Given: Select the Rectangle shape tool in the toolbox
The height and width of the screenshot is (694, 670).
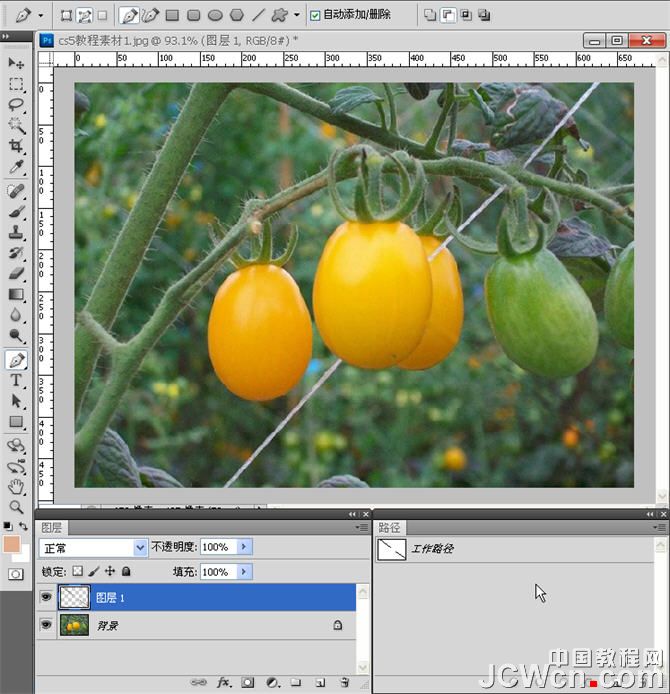Looking at the screenshot, I should coord(16,422).
